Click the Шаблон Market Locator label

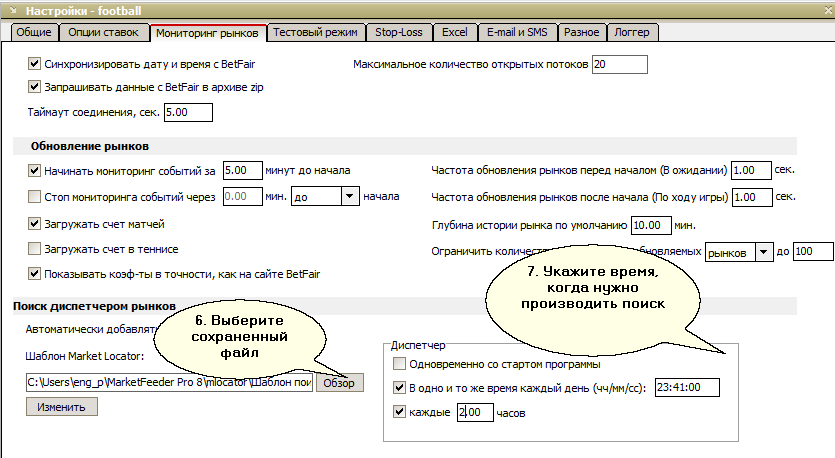coord(85,356)
